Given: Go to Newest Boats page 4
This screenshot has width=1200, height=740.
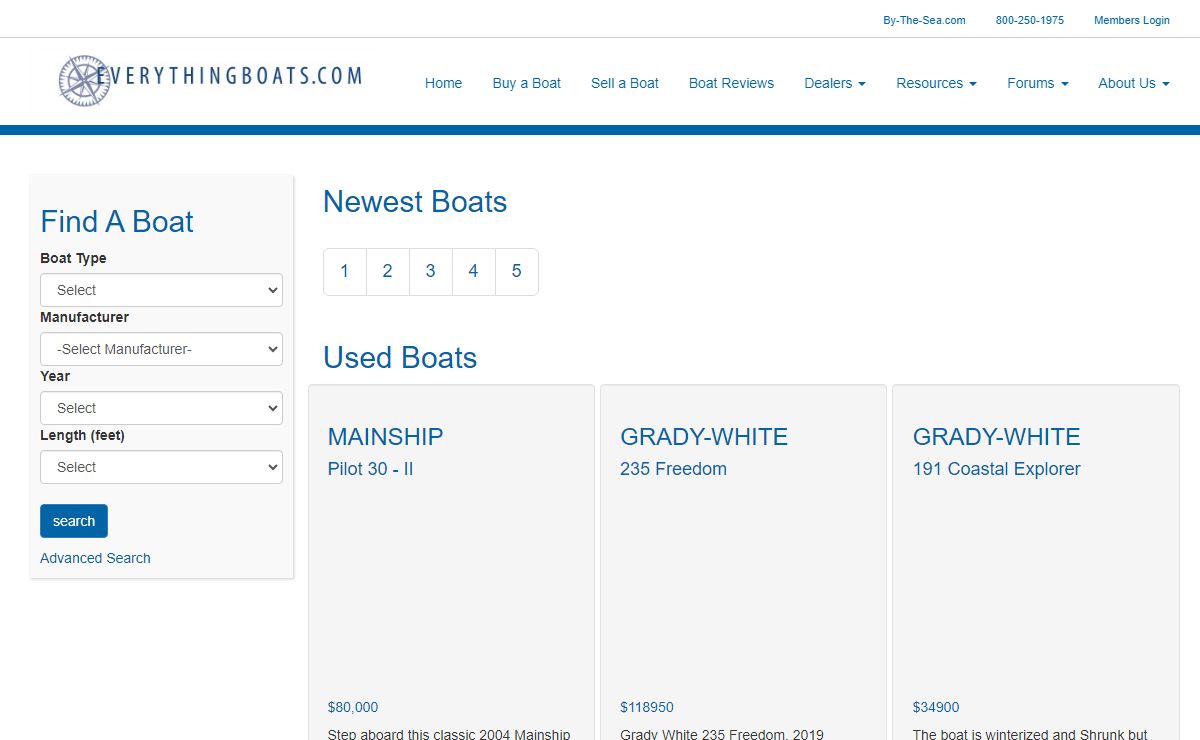Looking at the screenshot, I should coord(474,271).
